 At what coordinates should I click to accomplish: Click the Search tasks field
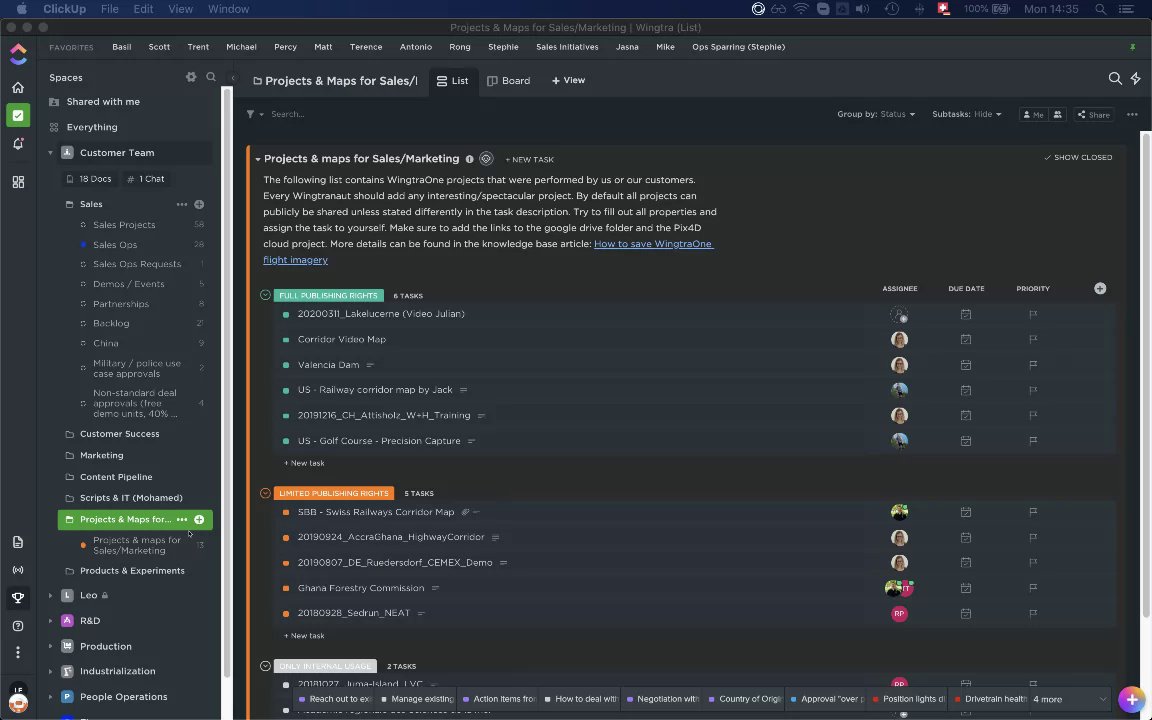pyautogui.click(x=287, y=114)
